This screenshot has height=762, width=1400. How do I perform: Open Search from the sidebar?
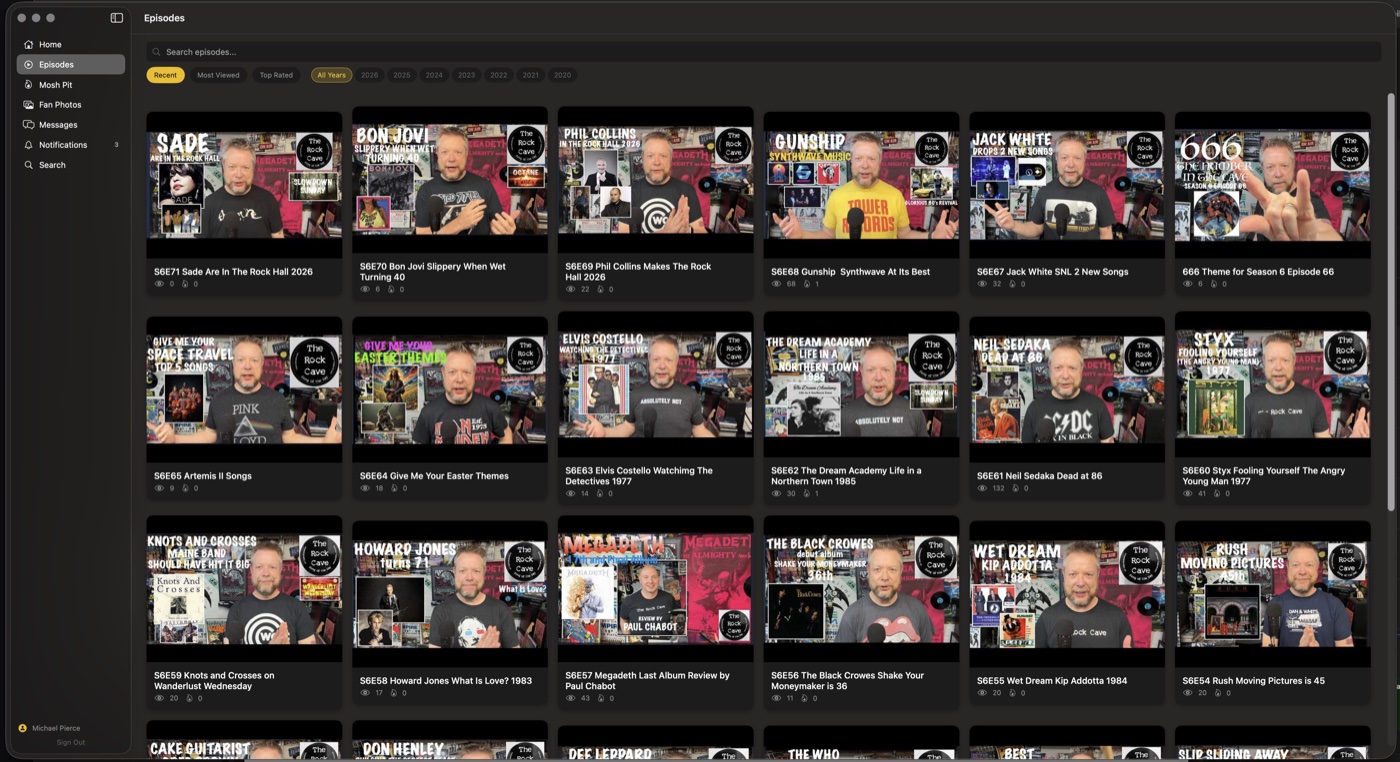pyautogui.click(x=50, y=165)
